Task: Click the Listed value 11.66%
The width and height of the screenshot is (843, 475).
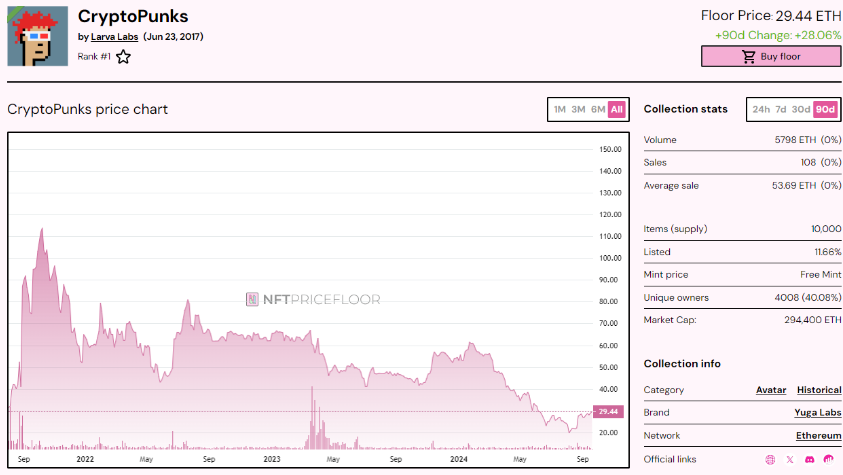Action: coord(827,252)
